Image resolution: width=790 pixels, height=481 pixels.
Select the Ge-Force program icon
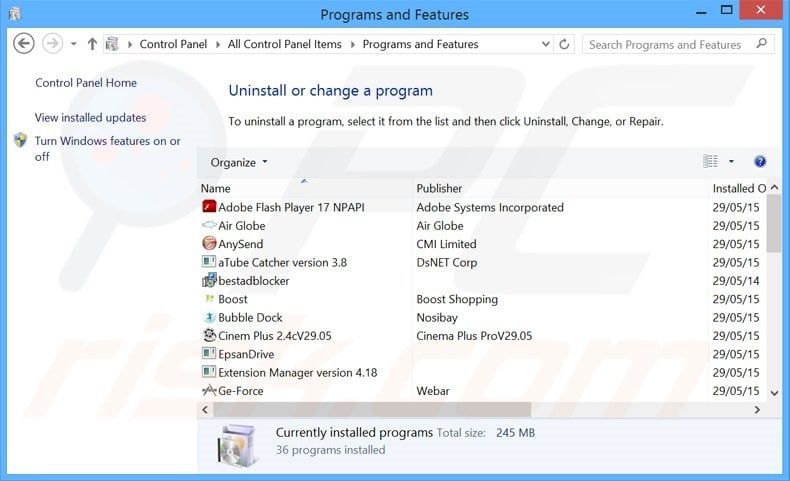click(209, 390)
